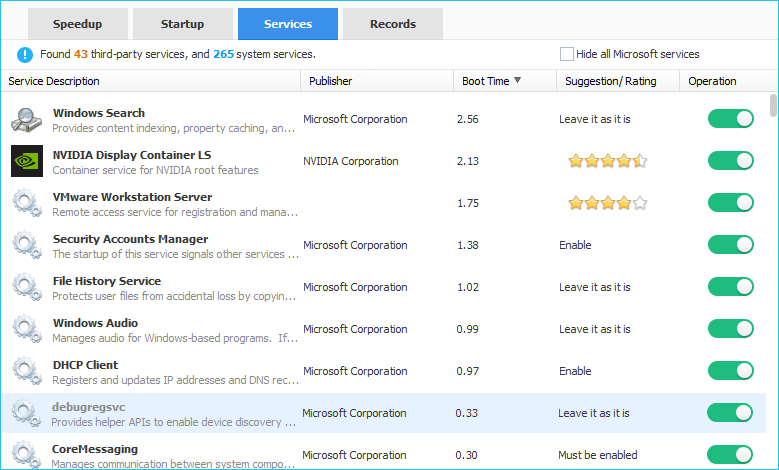Sort by Boot Time column arrow
This screenshot has width=779, height=470.
(x=517, y=80)
